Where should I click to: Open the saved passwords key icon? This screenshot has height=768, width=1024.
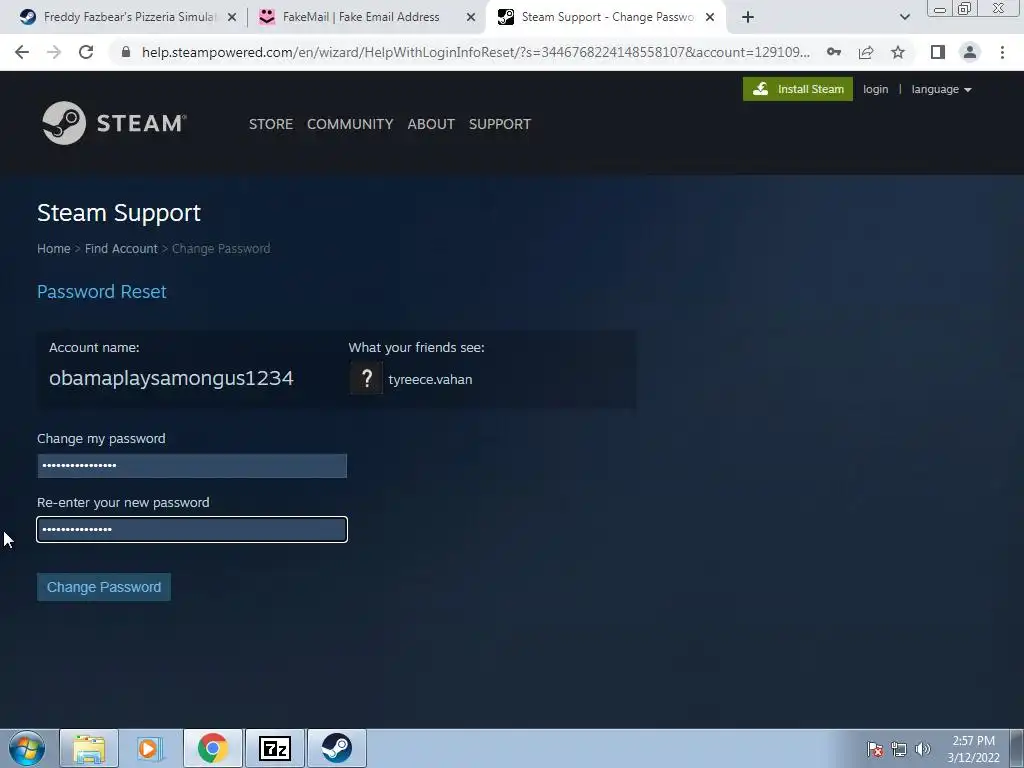pos(834,52)
